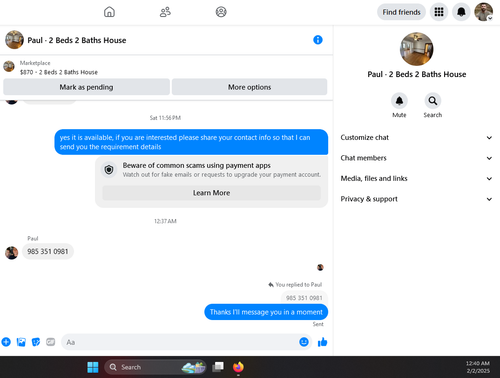Click $870 - 2 Beds 2 Baths House listing text

(59, 72)
